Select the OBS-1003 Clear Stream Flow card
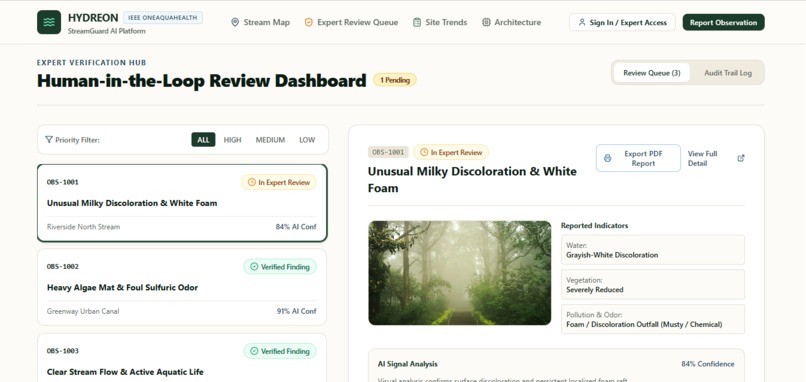This screenshot has height=382, width=806. click(182, 358)
